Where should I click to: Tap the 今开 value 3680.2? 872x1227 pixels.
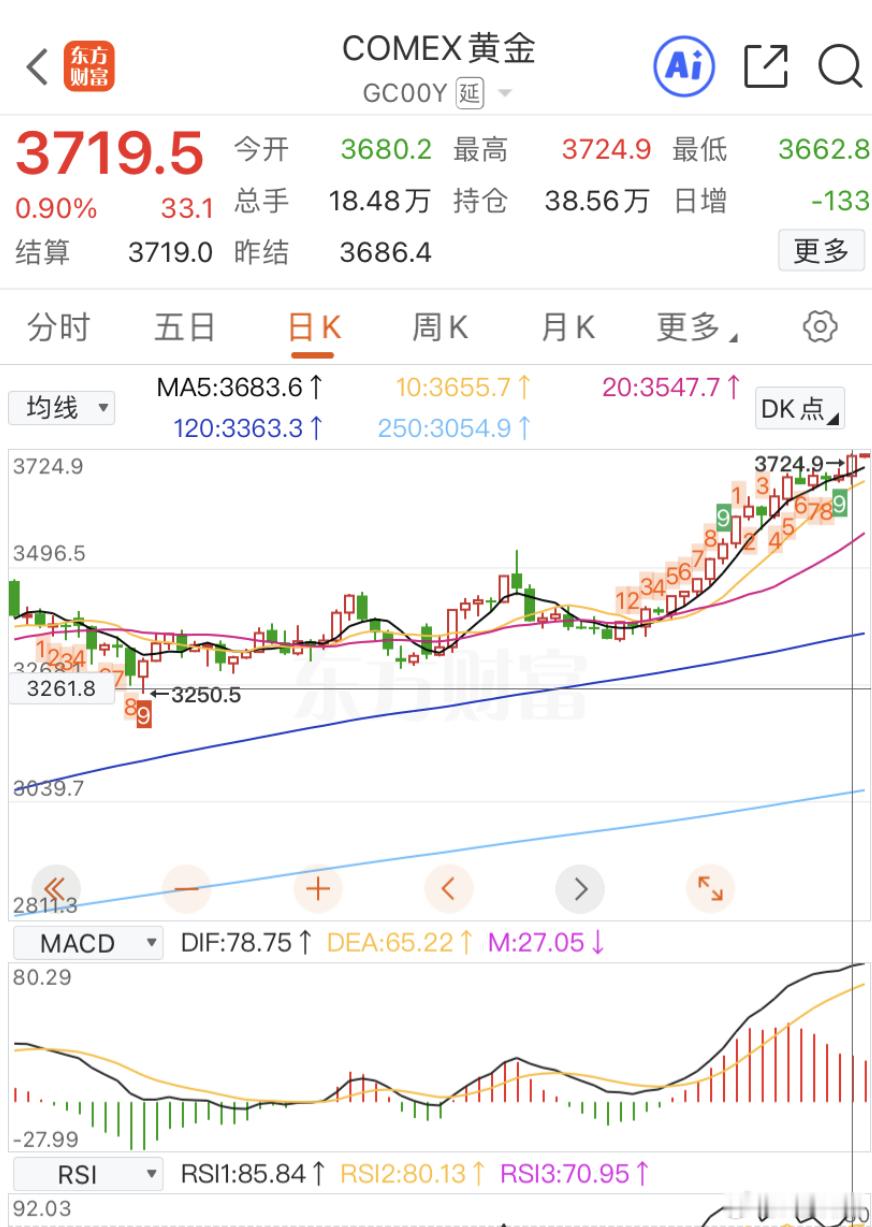386,150
